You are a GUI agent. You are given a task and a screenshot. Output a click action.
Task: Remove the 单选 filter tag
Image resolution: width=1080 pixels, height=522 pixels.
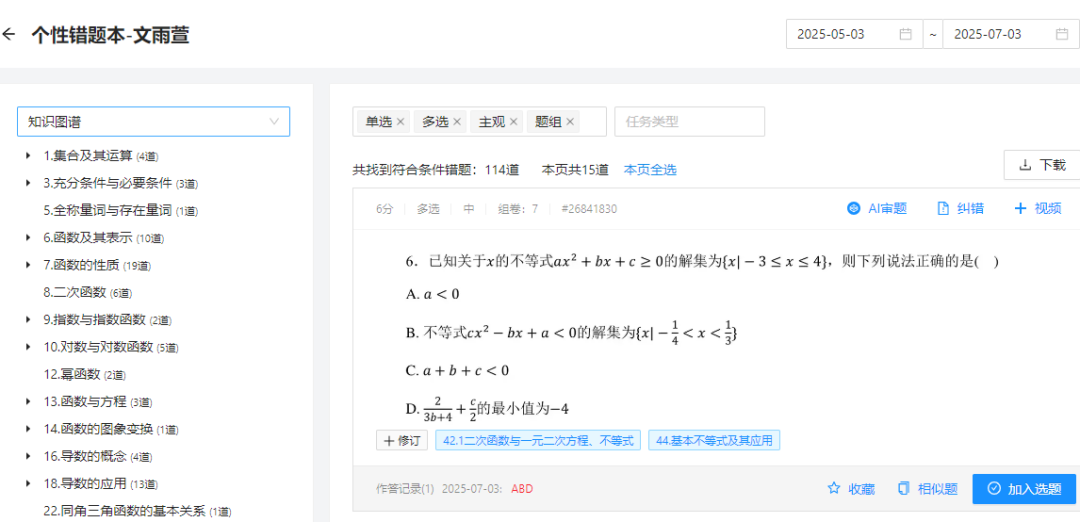point(401,122)
